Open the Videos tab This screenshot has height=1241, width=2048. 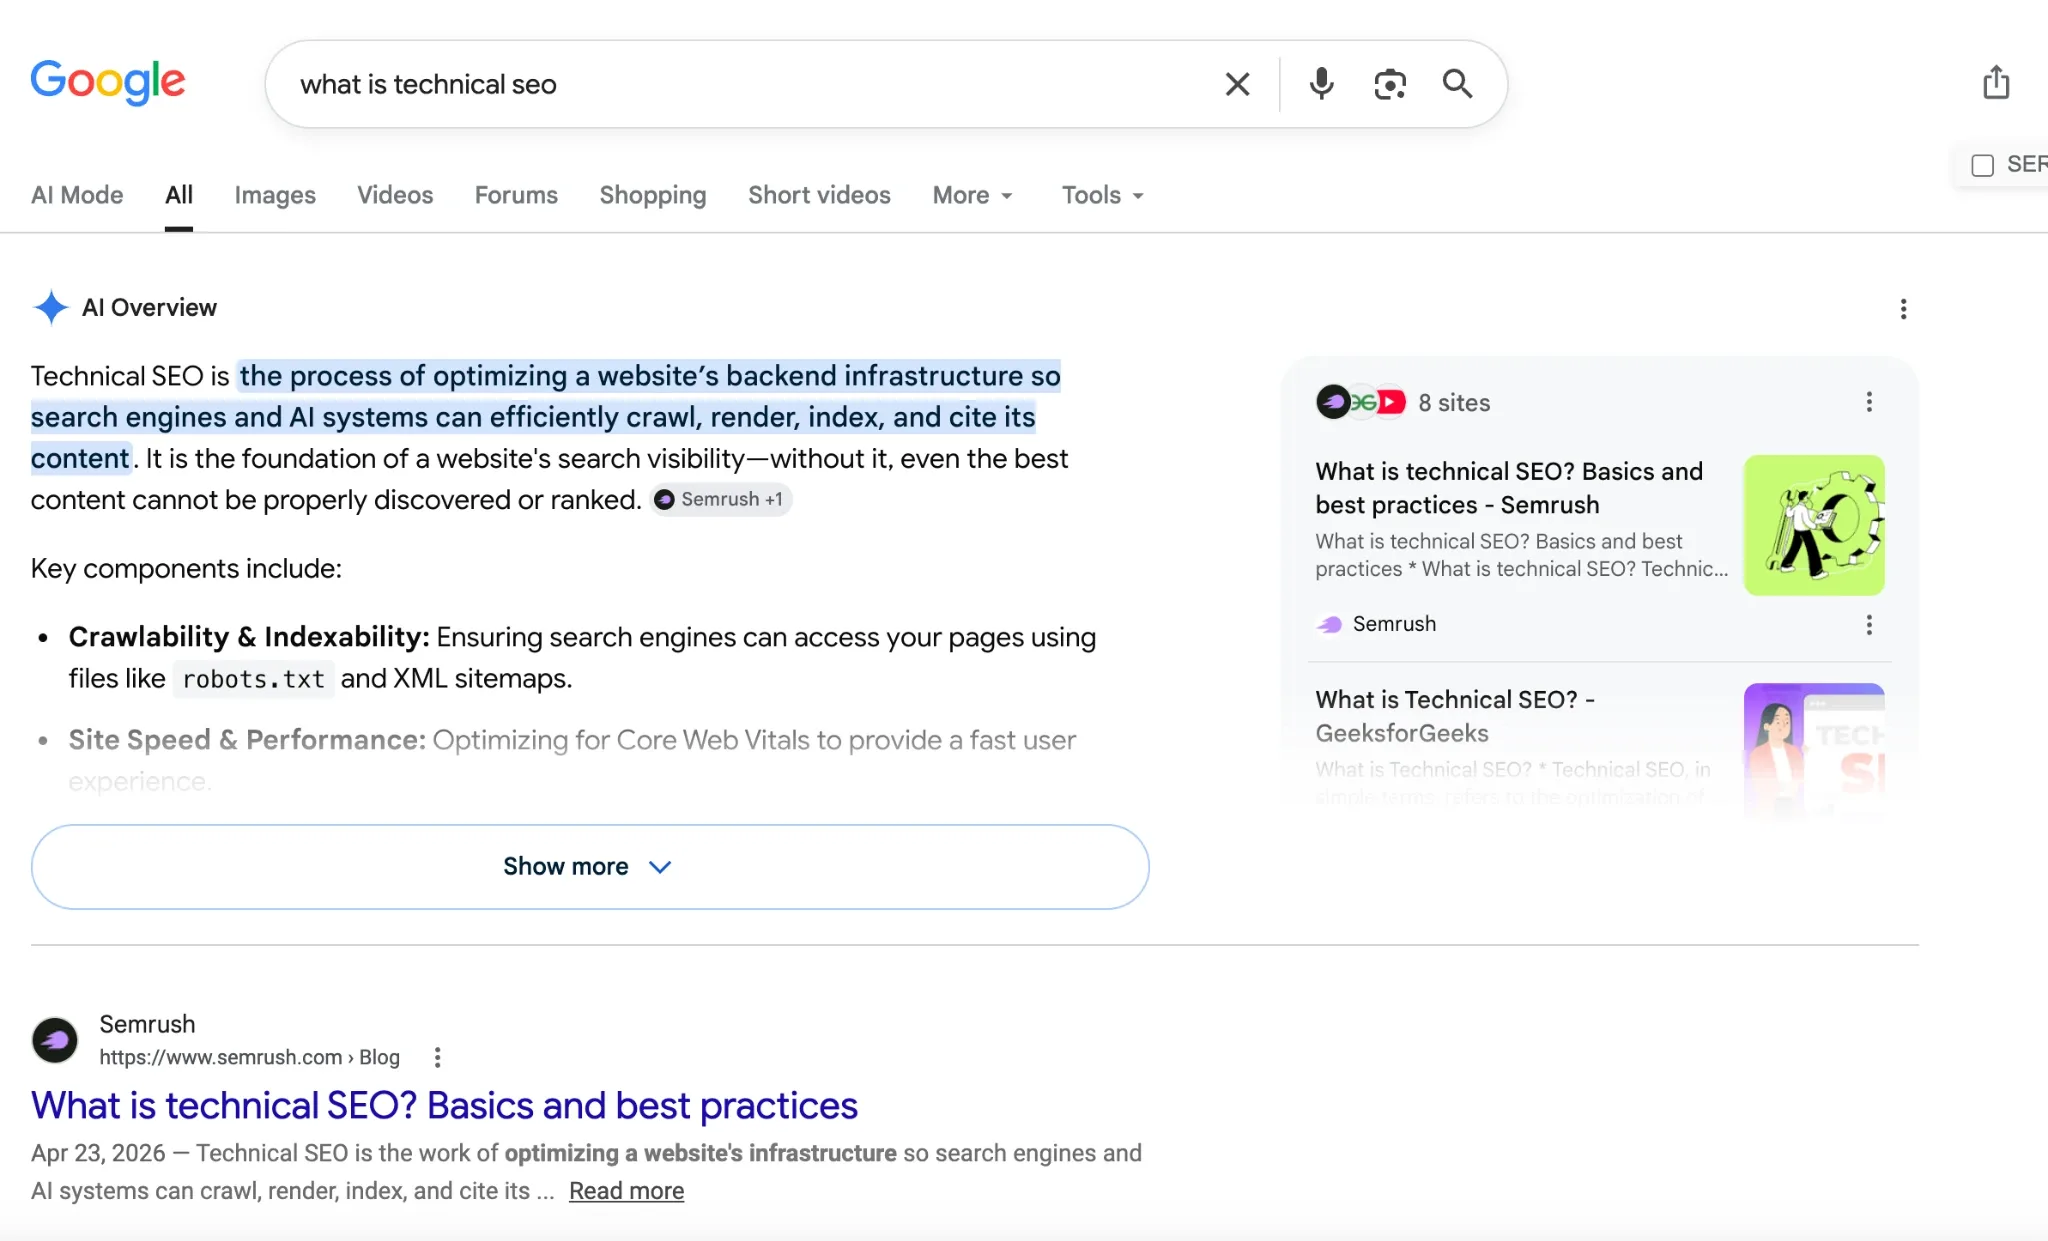[x=395, y=195]
